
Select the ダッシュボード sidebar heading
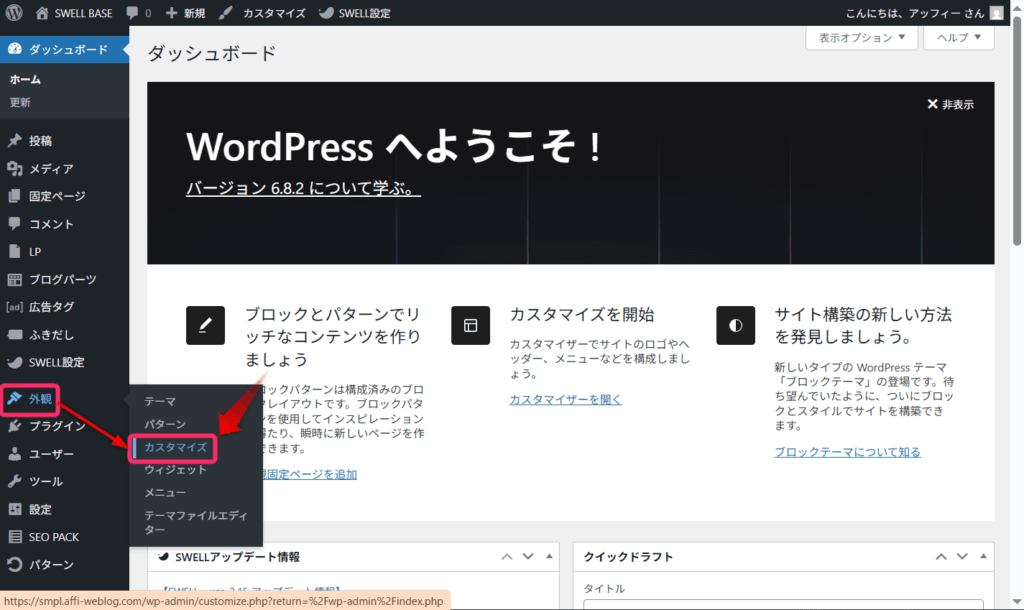(64, 49)
